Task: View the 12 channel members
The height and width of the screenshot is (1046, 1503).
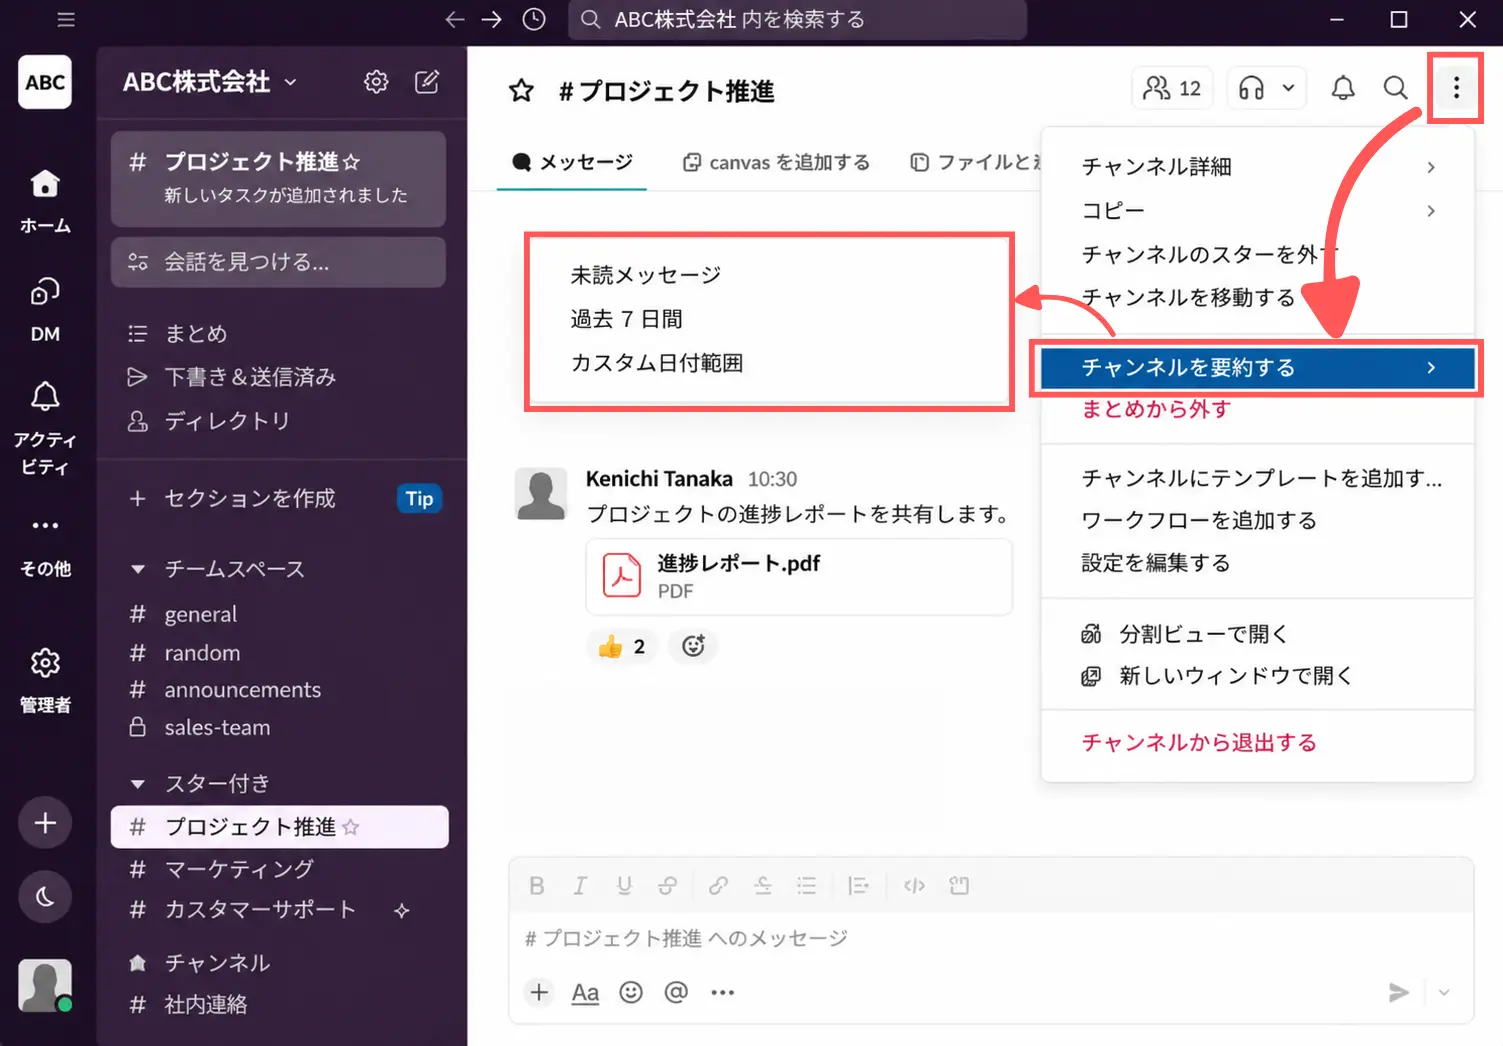Action: pos(1172,88)
